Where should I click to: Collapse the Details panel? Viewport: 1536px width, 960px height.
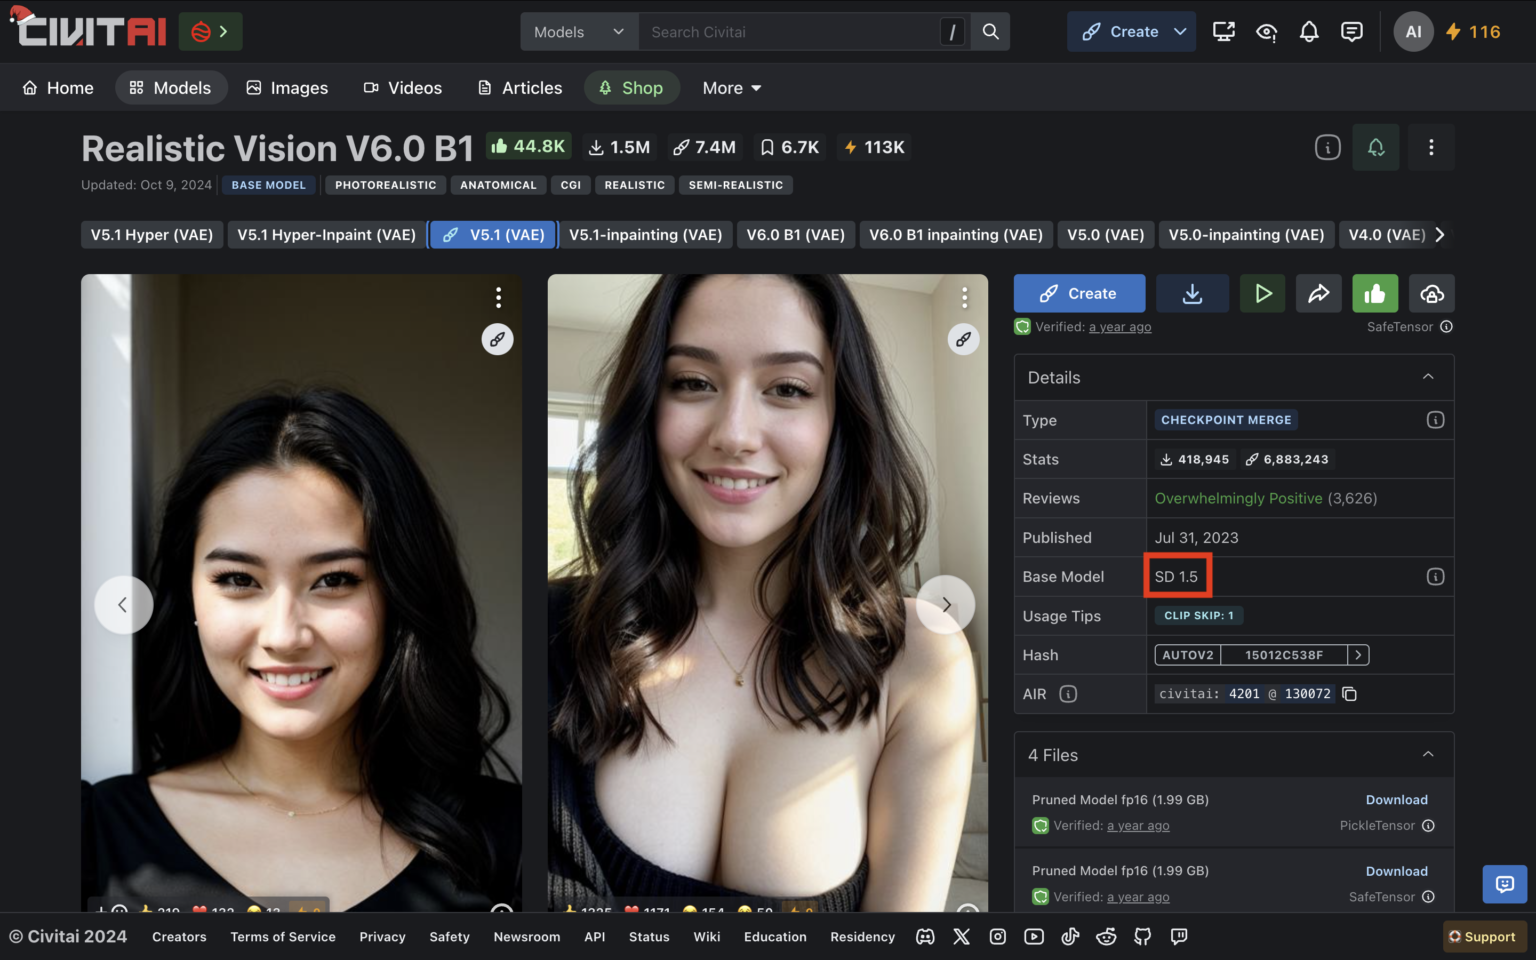click(1428, 377)
